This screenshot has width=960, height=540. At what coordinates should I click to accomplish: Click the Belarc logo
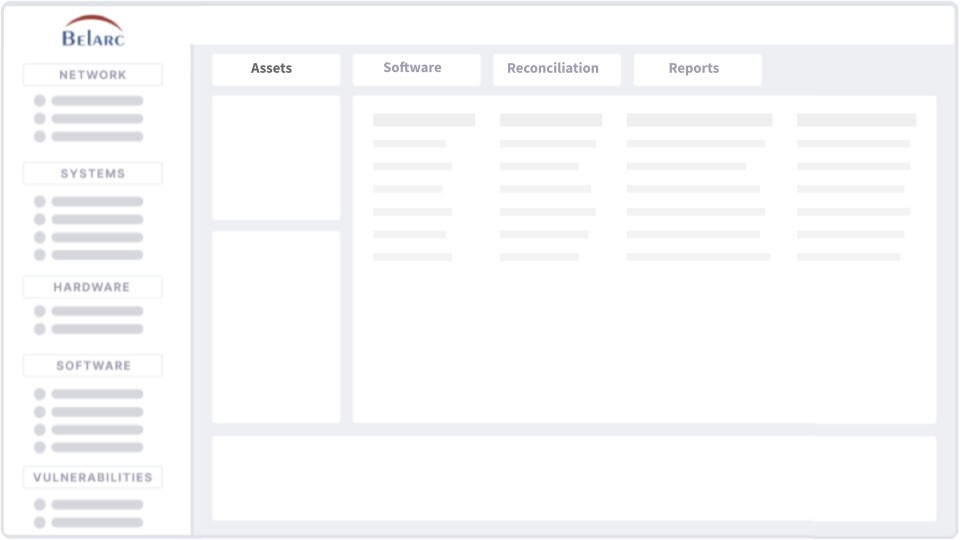pos(93,32)
